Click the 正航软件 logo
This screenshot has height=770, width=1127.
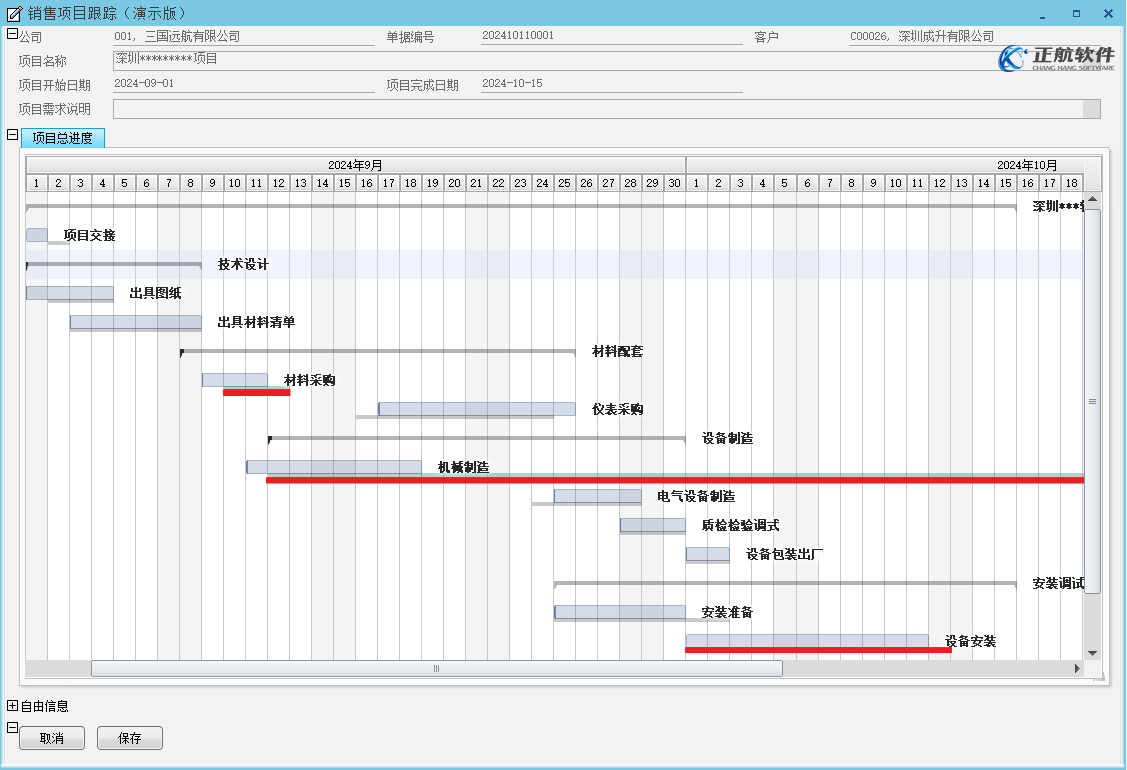click(1057, 58)
